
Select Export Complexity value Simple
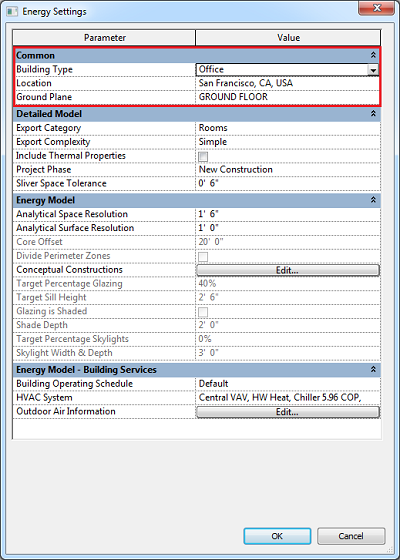(x=288, y=142)
